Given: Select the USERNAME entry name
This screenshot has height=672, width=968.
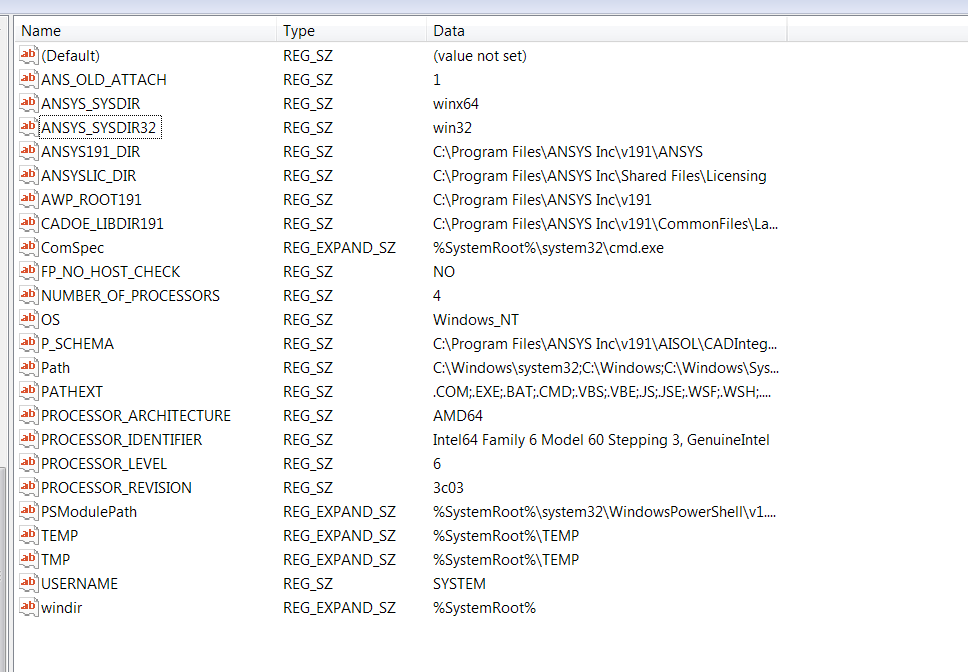Looking at the screenshot, I should point(79,584).
